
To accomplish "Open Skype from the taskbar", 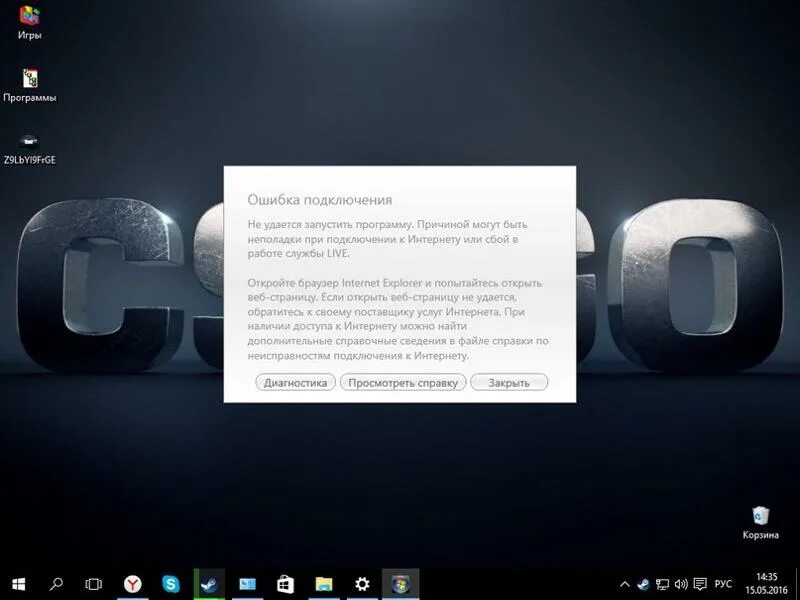I will pos(171,583).
